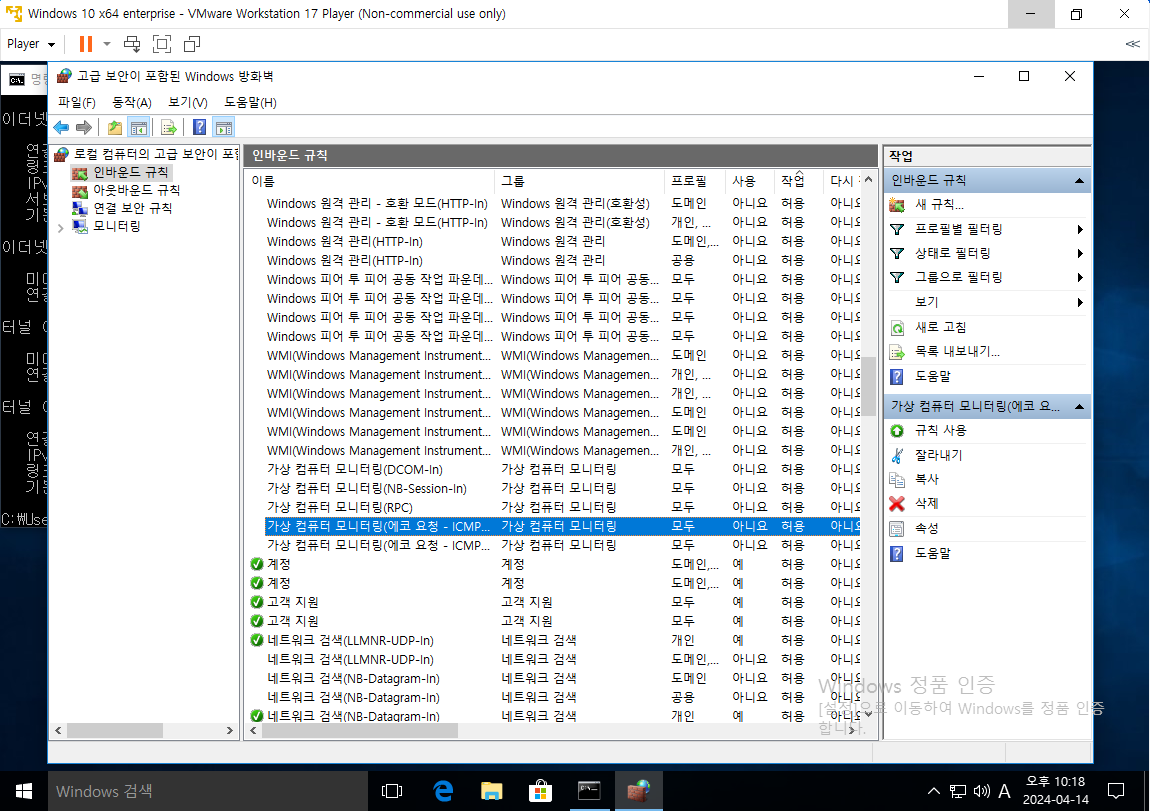
Task: Open the 파일(F) menu
Action: tap(77, 102)
